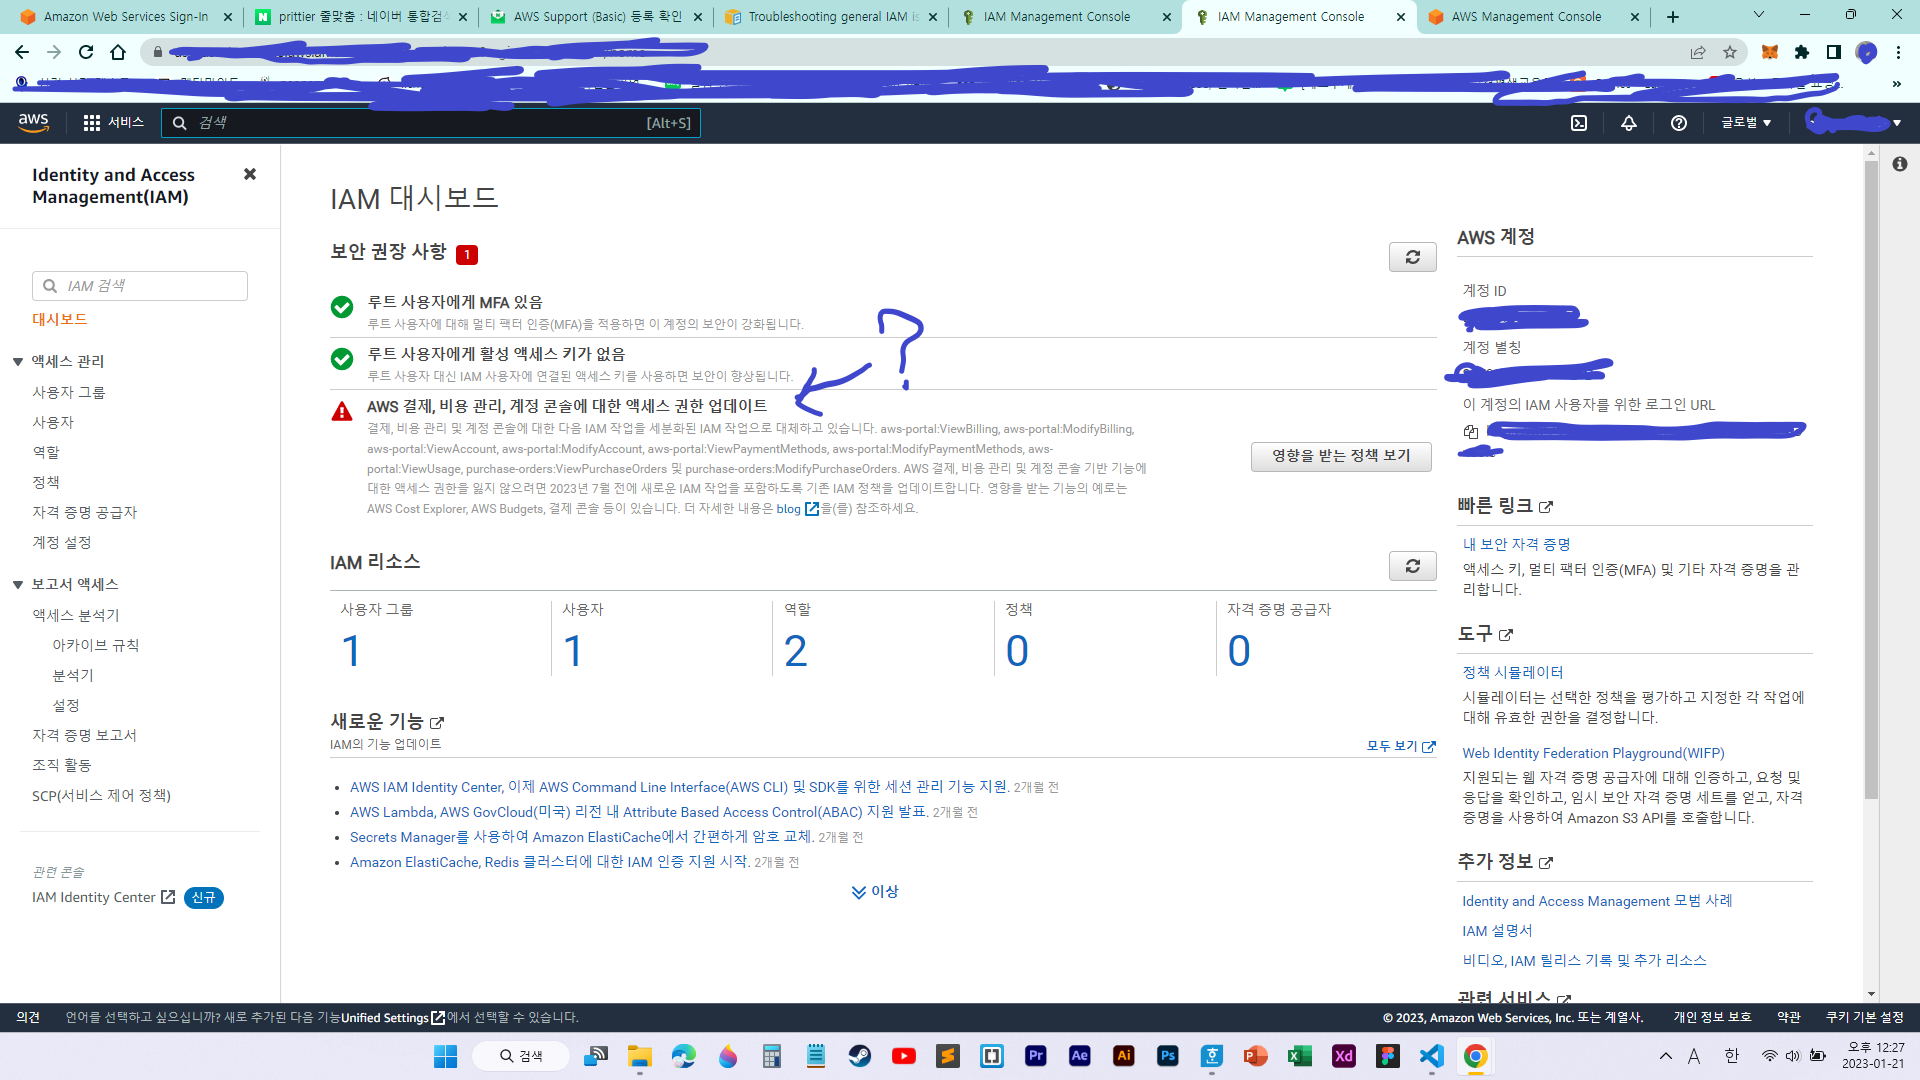The width and height of the screenshot is (1920, 1080).
Task: Copy the IAM sign-in URL icon
Action: tap(1471, 431)
